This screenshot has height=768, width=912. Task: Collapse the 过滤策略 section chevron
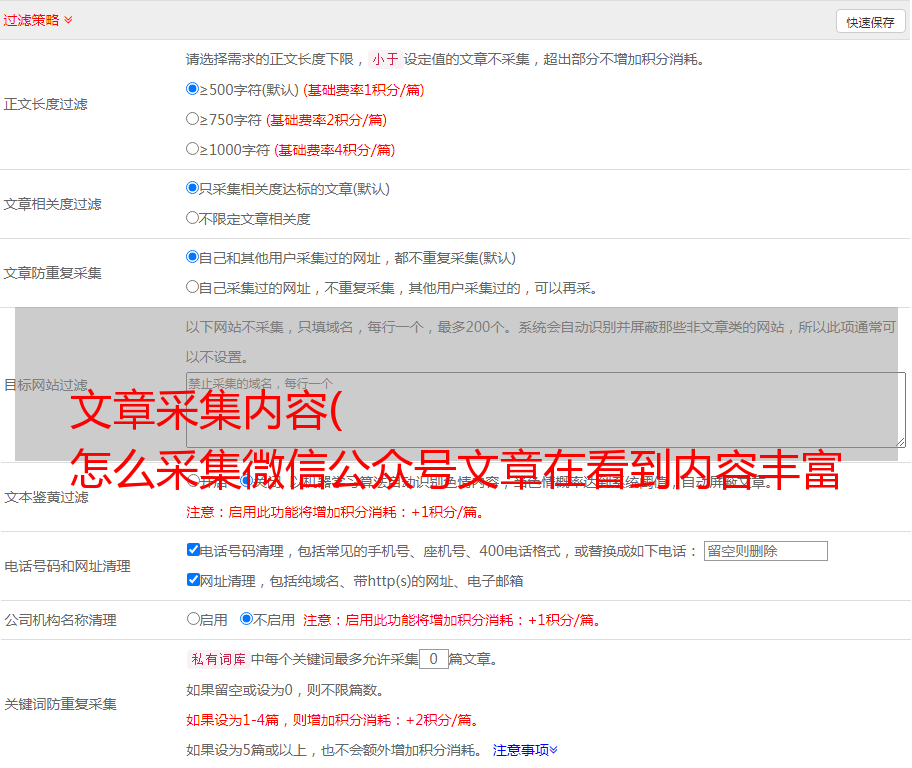click(68, 20)
